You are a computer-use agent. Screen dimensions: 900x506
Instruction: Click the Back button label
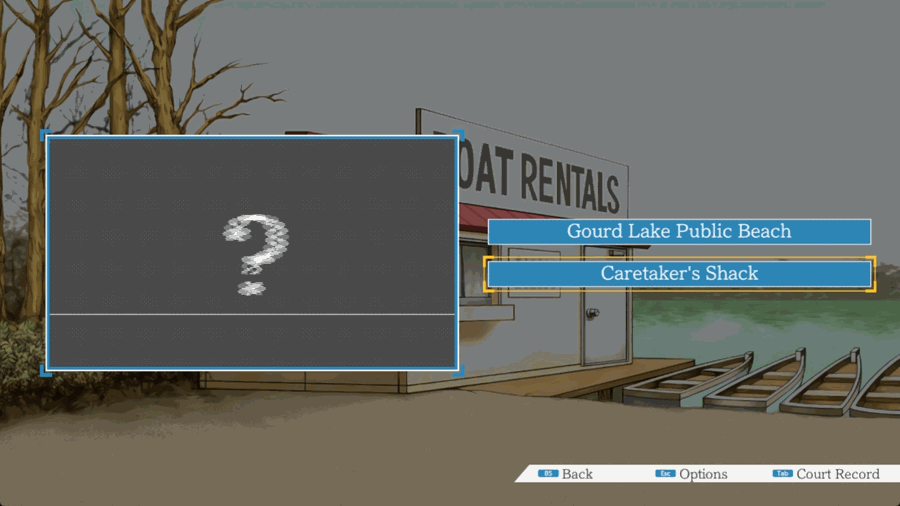[x=577, y=474]
